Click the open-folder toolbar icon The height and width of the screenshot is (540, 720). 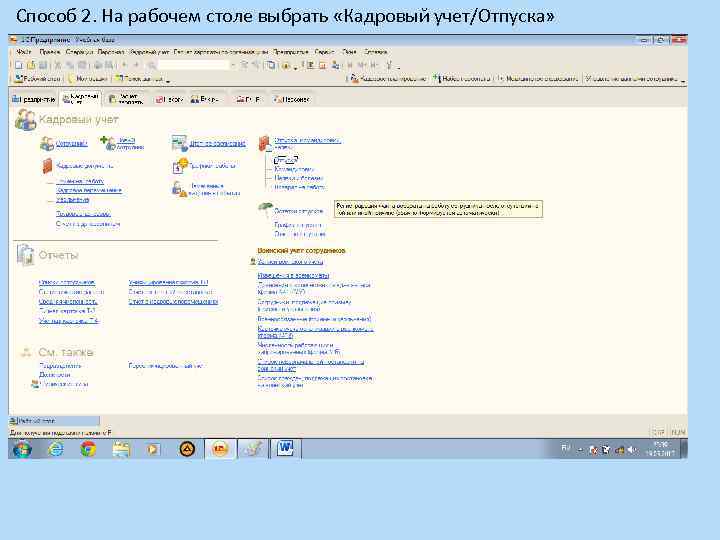pyautogui.click(x=31, y=65)
